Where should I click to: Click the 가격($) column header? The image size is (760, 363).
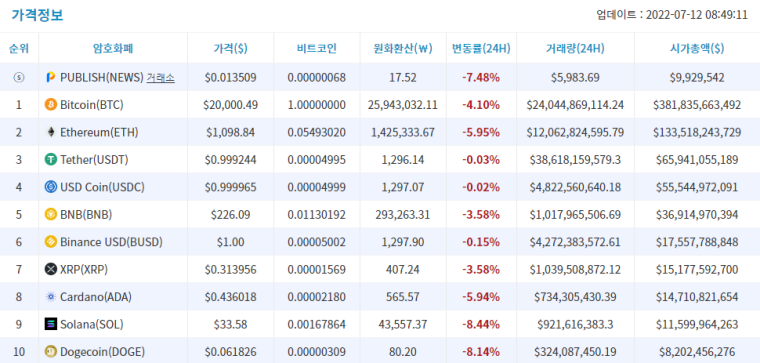(x=230, y=48)
